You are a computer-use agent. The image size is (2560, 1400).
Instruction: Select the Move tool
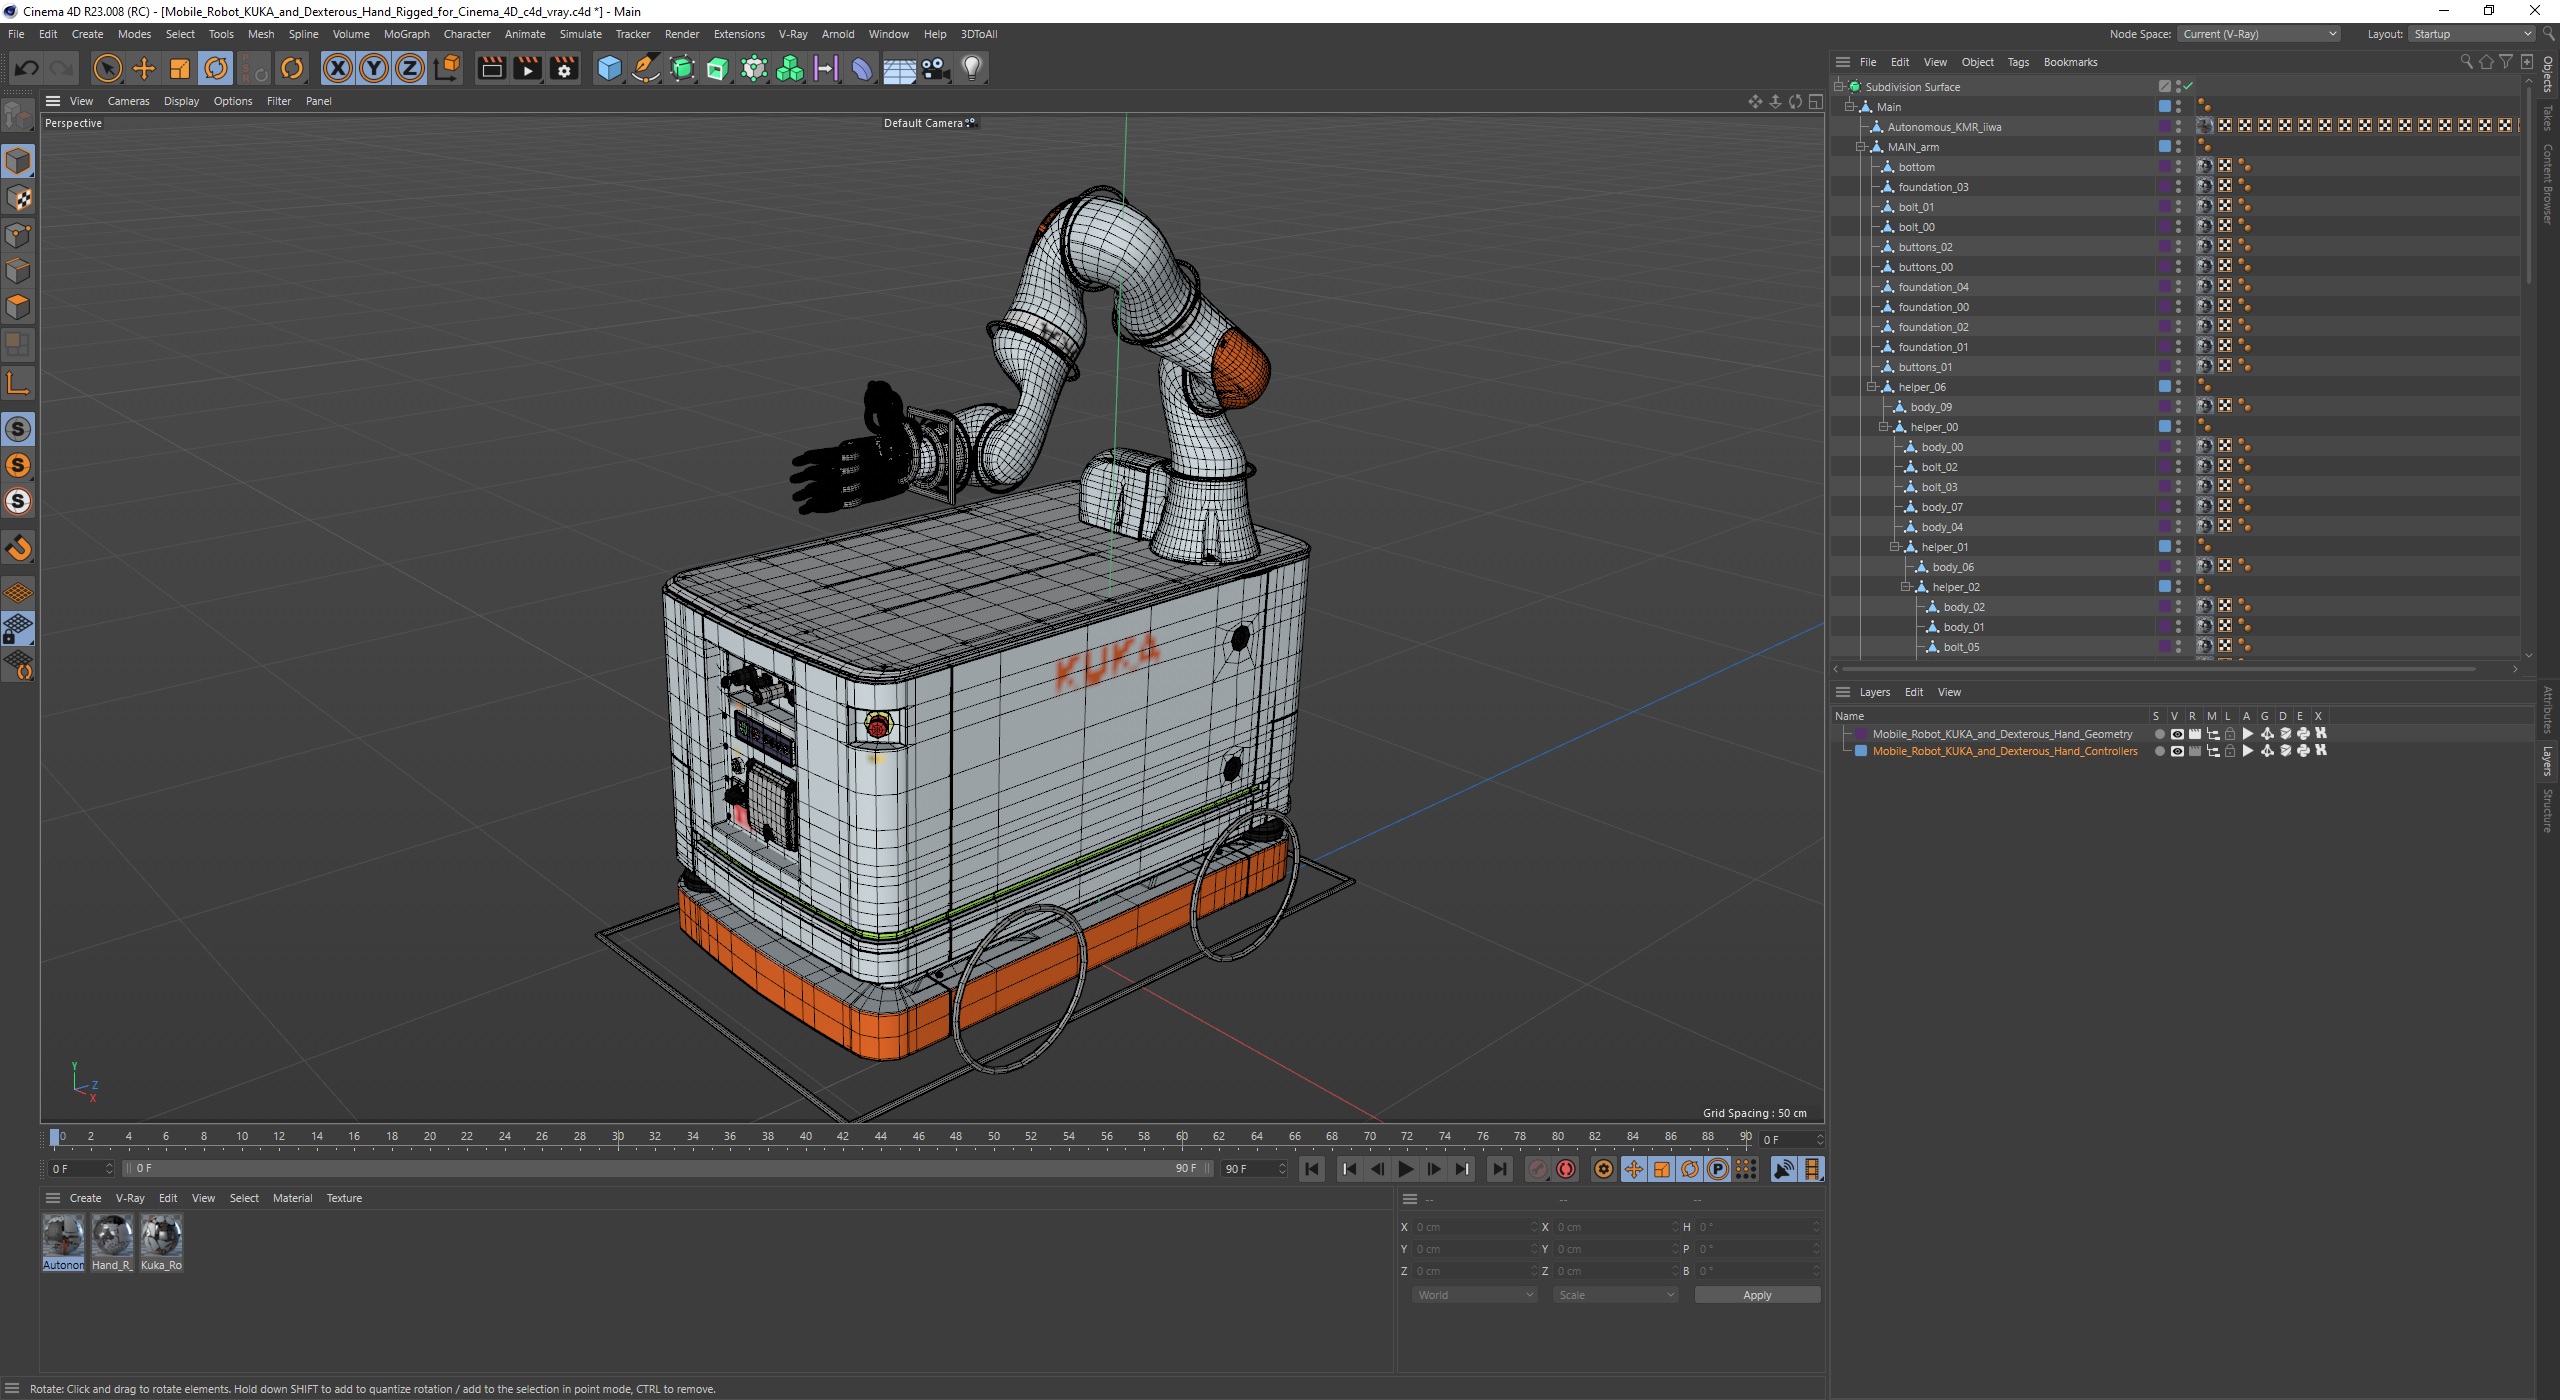tap(144, 68)
